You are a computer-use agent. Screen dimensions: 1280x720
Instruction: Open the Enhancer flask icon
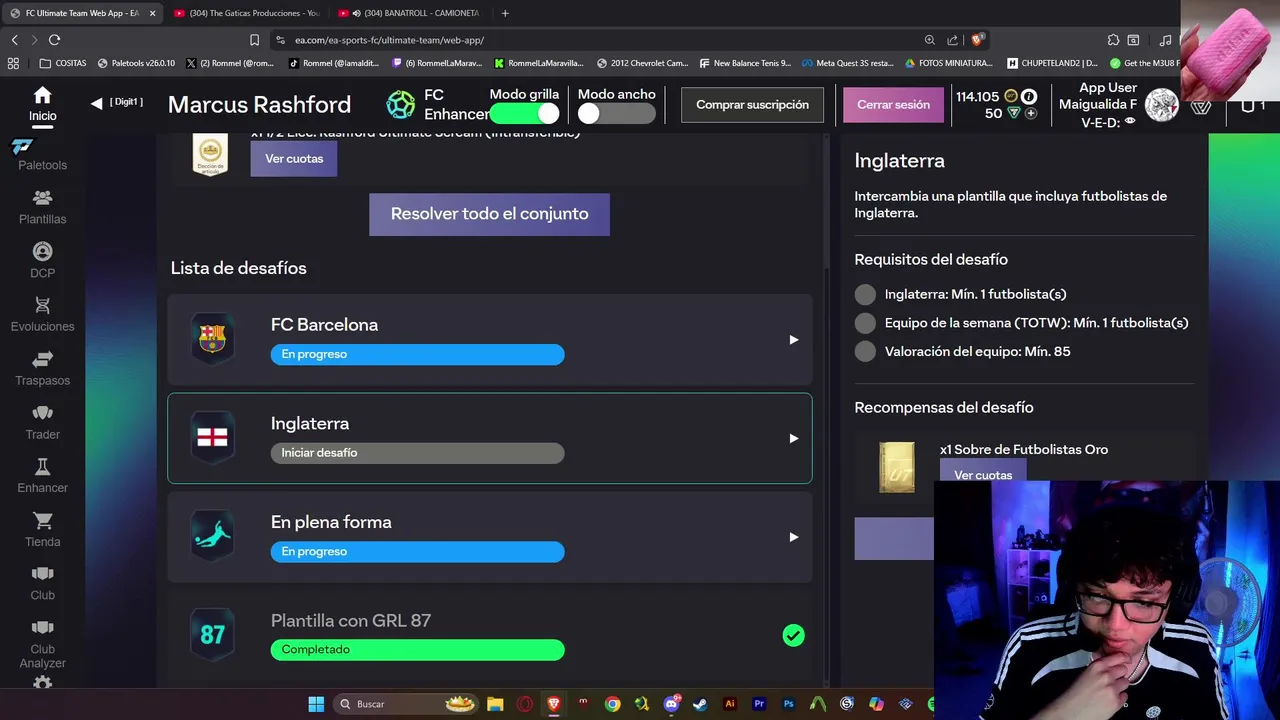point(42,467)
